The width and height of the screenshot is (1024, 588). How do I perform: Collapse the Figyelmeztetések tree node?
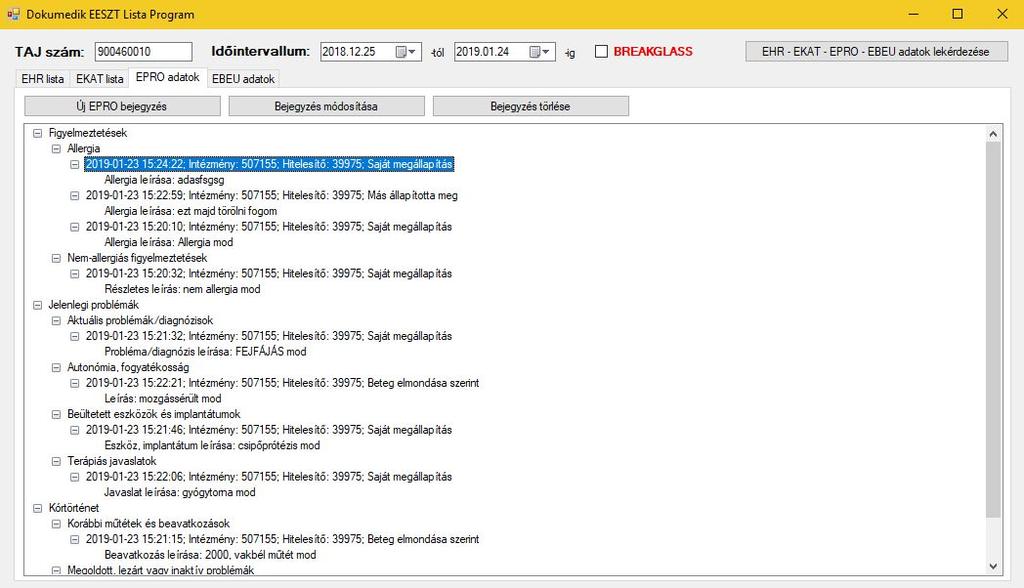pyautogui.click(x=37, y=133)
